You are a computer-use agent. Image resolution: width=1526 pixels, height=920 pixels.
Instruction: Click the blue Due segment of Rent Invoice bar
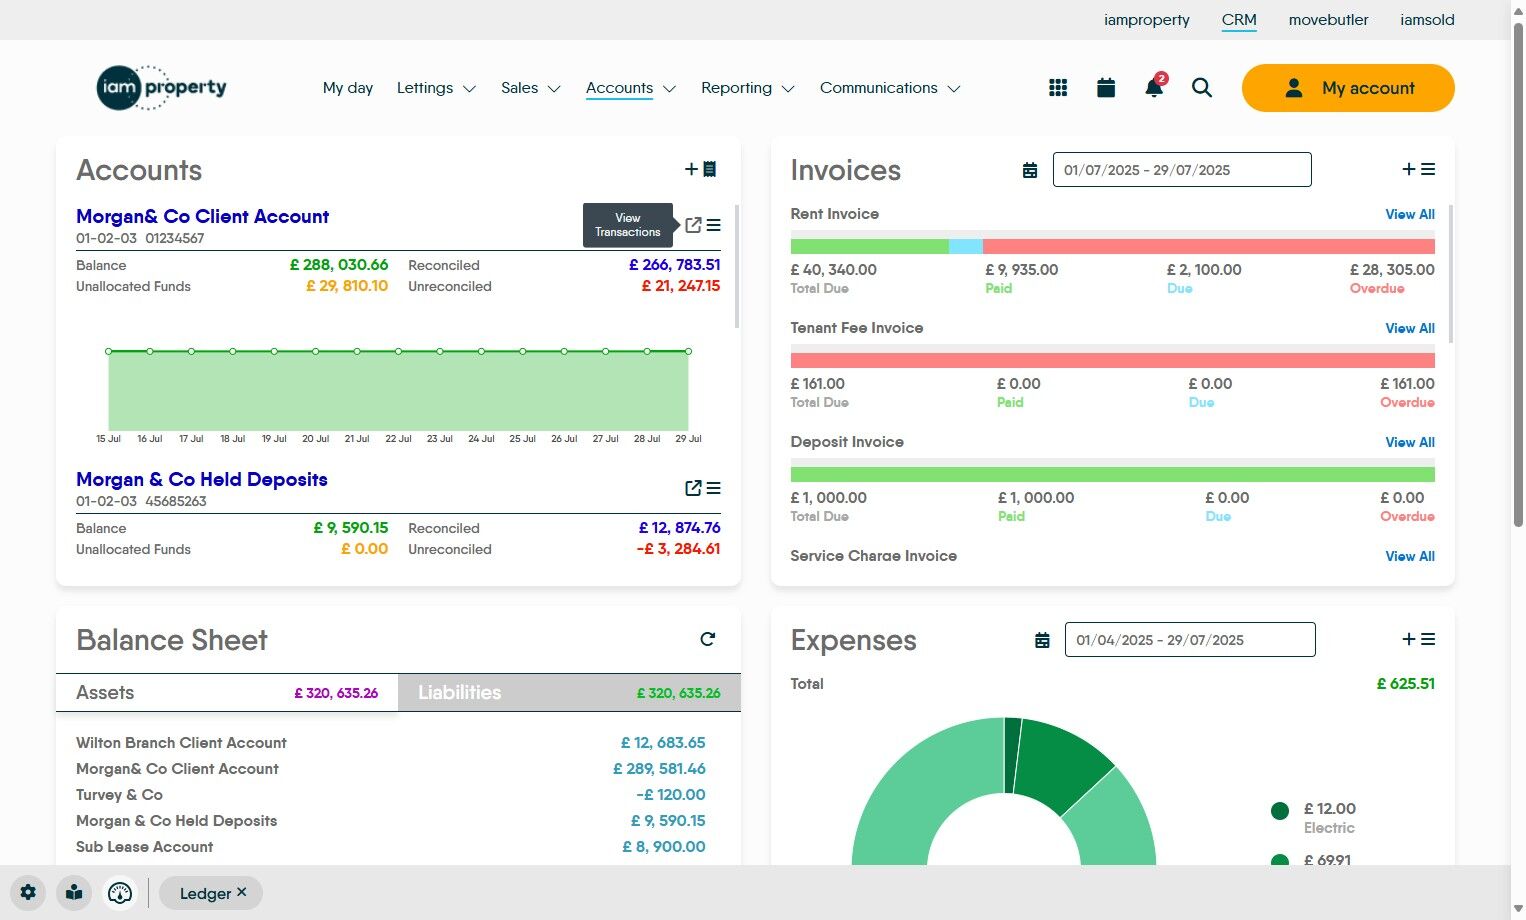966,246
